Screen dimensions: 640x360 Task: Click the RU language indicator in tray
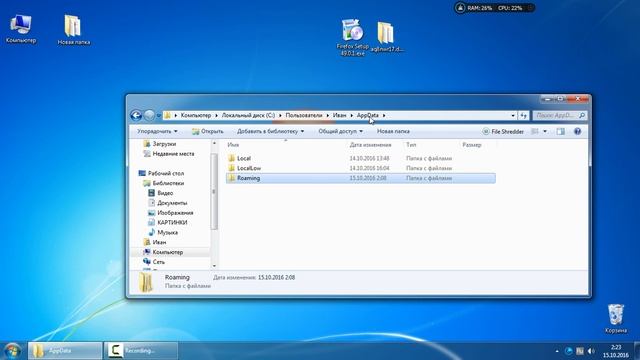point(580,351)
